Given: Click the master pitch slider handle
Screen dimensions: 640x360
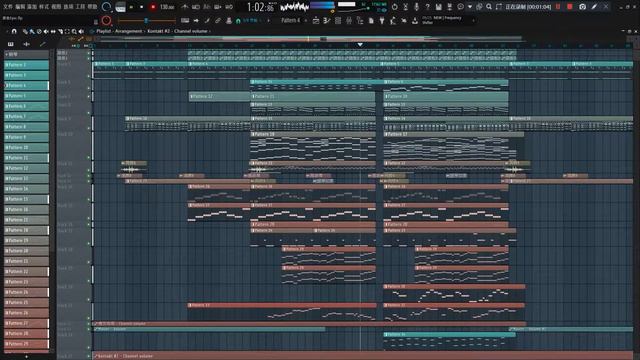Looking at the screenshot, I should (146, 20).
